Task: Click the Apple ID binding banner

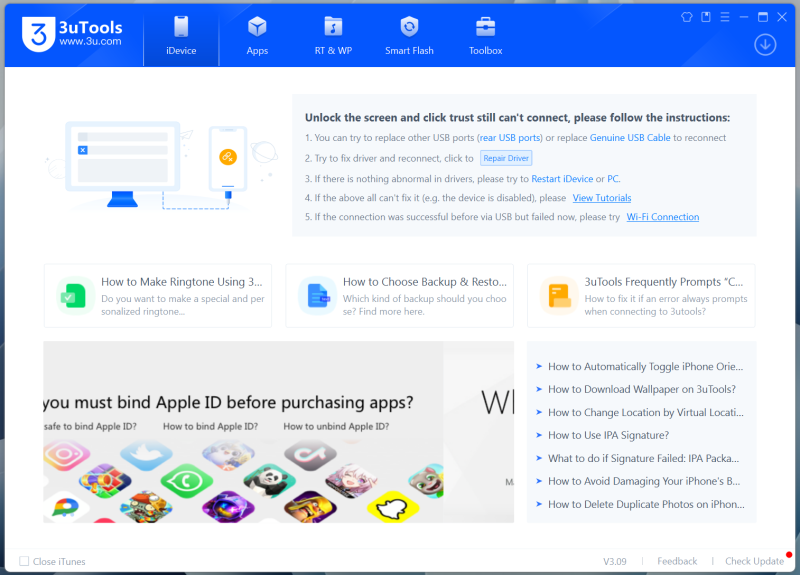Action: point(279,432)
